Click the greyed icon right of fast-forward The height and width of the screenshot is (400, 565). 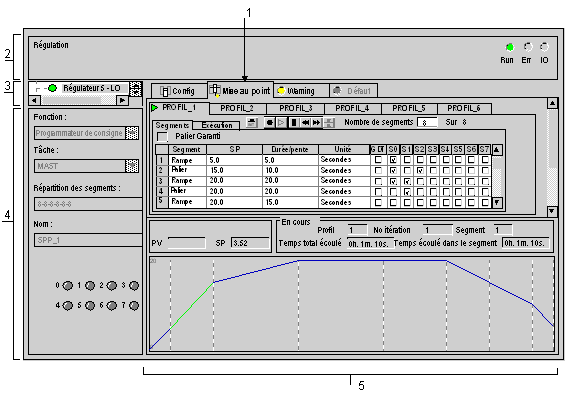click(x=329, y=123)
